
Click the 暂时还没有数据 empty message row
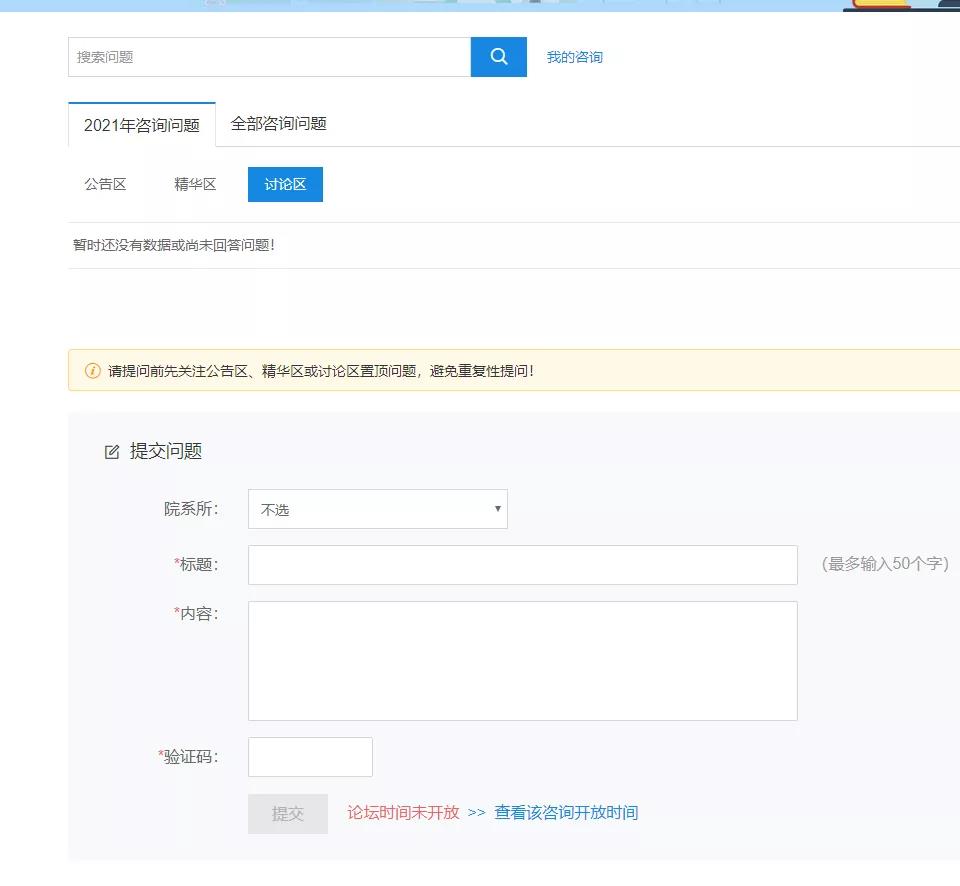point(174,245)
